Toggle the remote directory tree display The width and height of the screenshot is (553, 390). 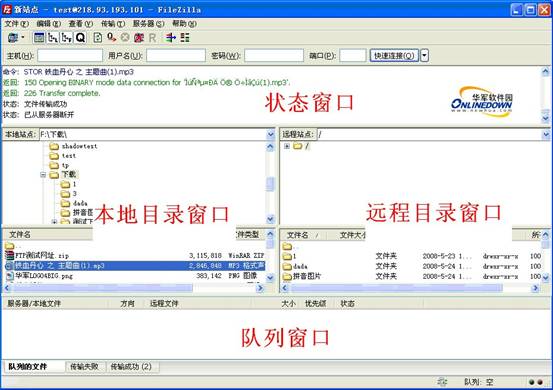click(67, 37)
